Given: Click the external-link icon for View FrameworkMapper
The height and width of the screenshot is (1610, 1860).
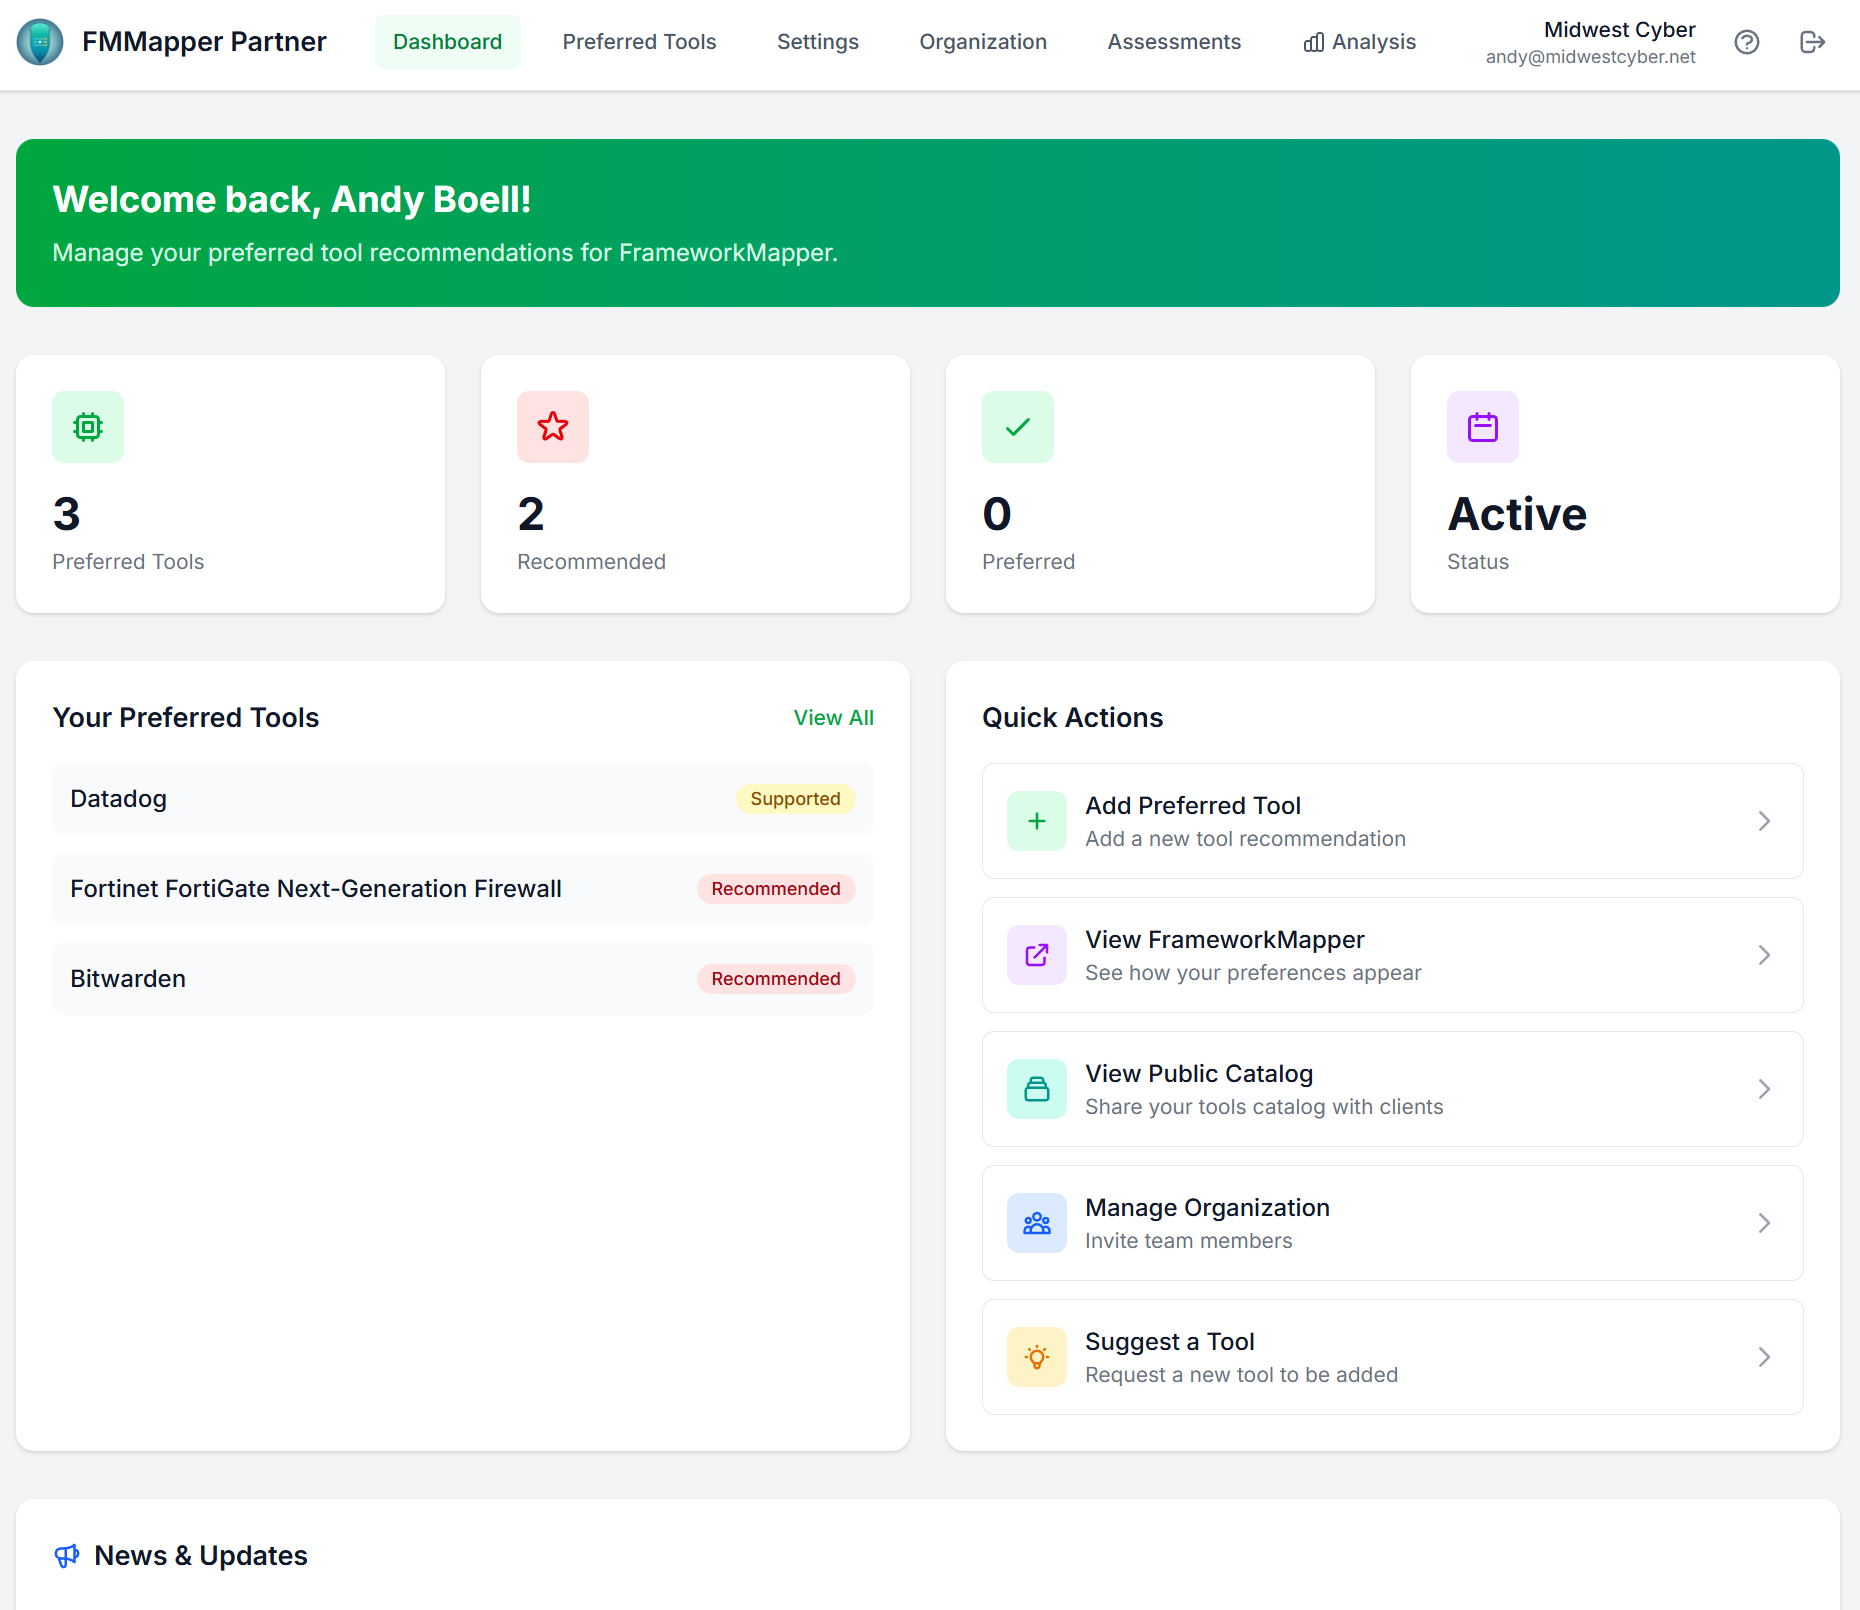Looking at the screenshot, I should coord(1037,955).
